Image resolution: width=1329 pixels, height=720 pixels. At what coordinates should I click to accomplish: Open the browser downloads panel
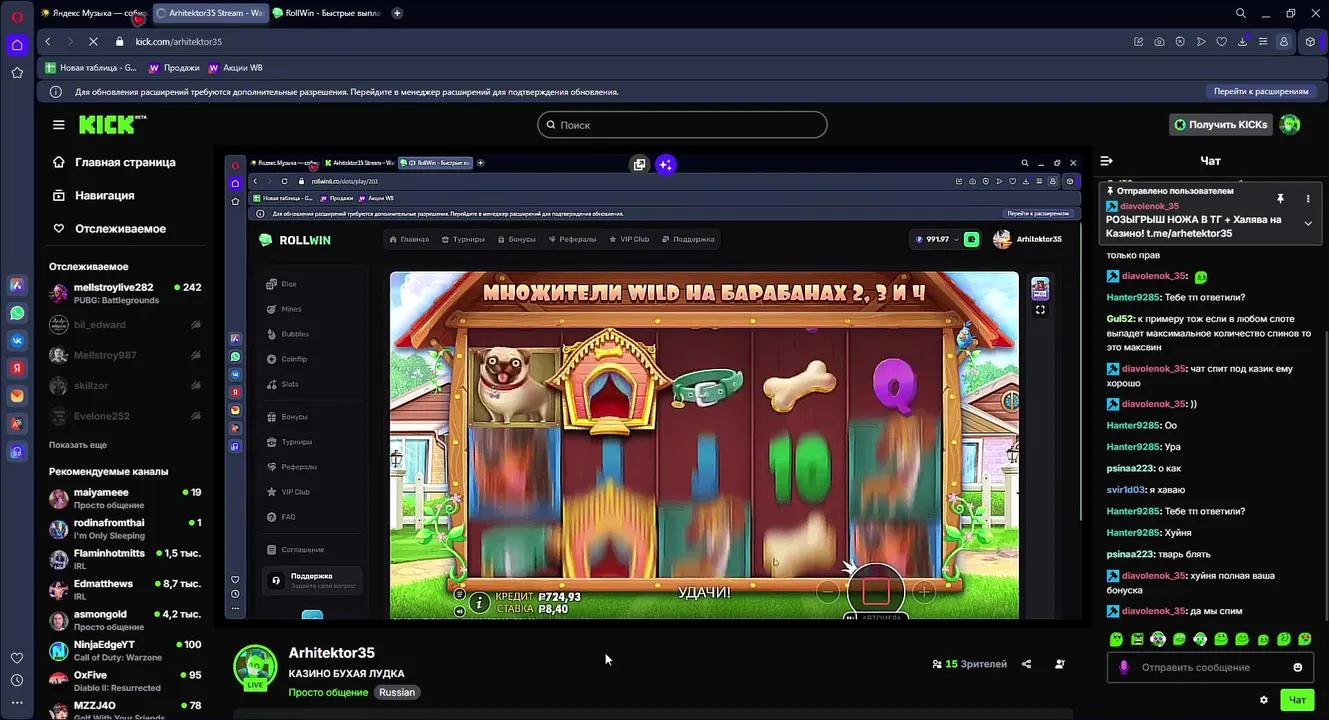point(1242,42)
